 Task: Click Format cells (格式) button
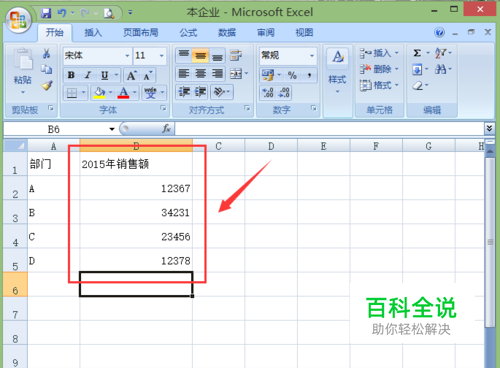(x=379, y=85)
